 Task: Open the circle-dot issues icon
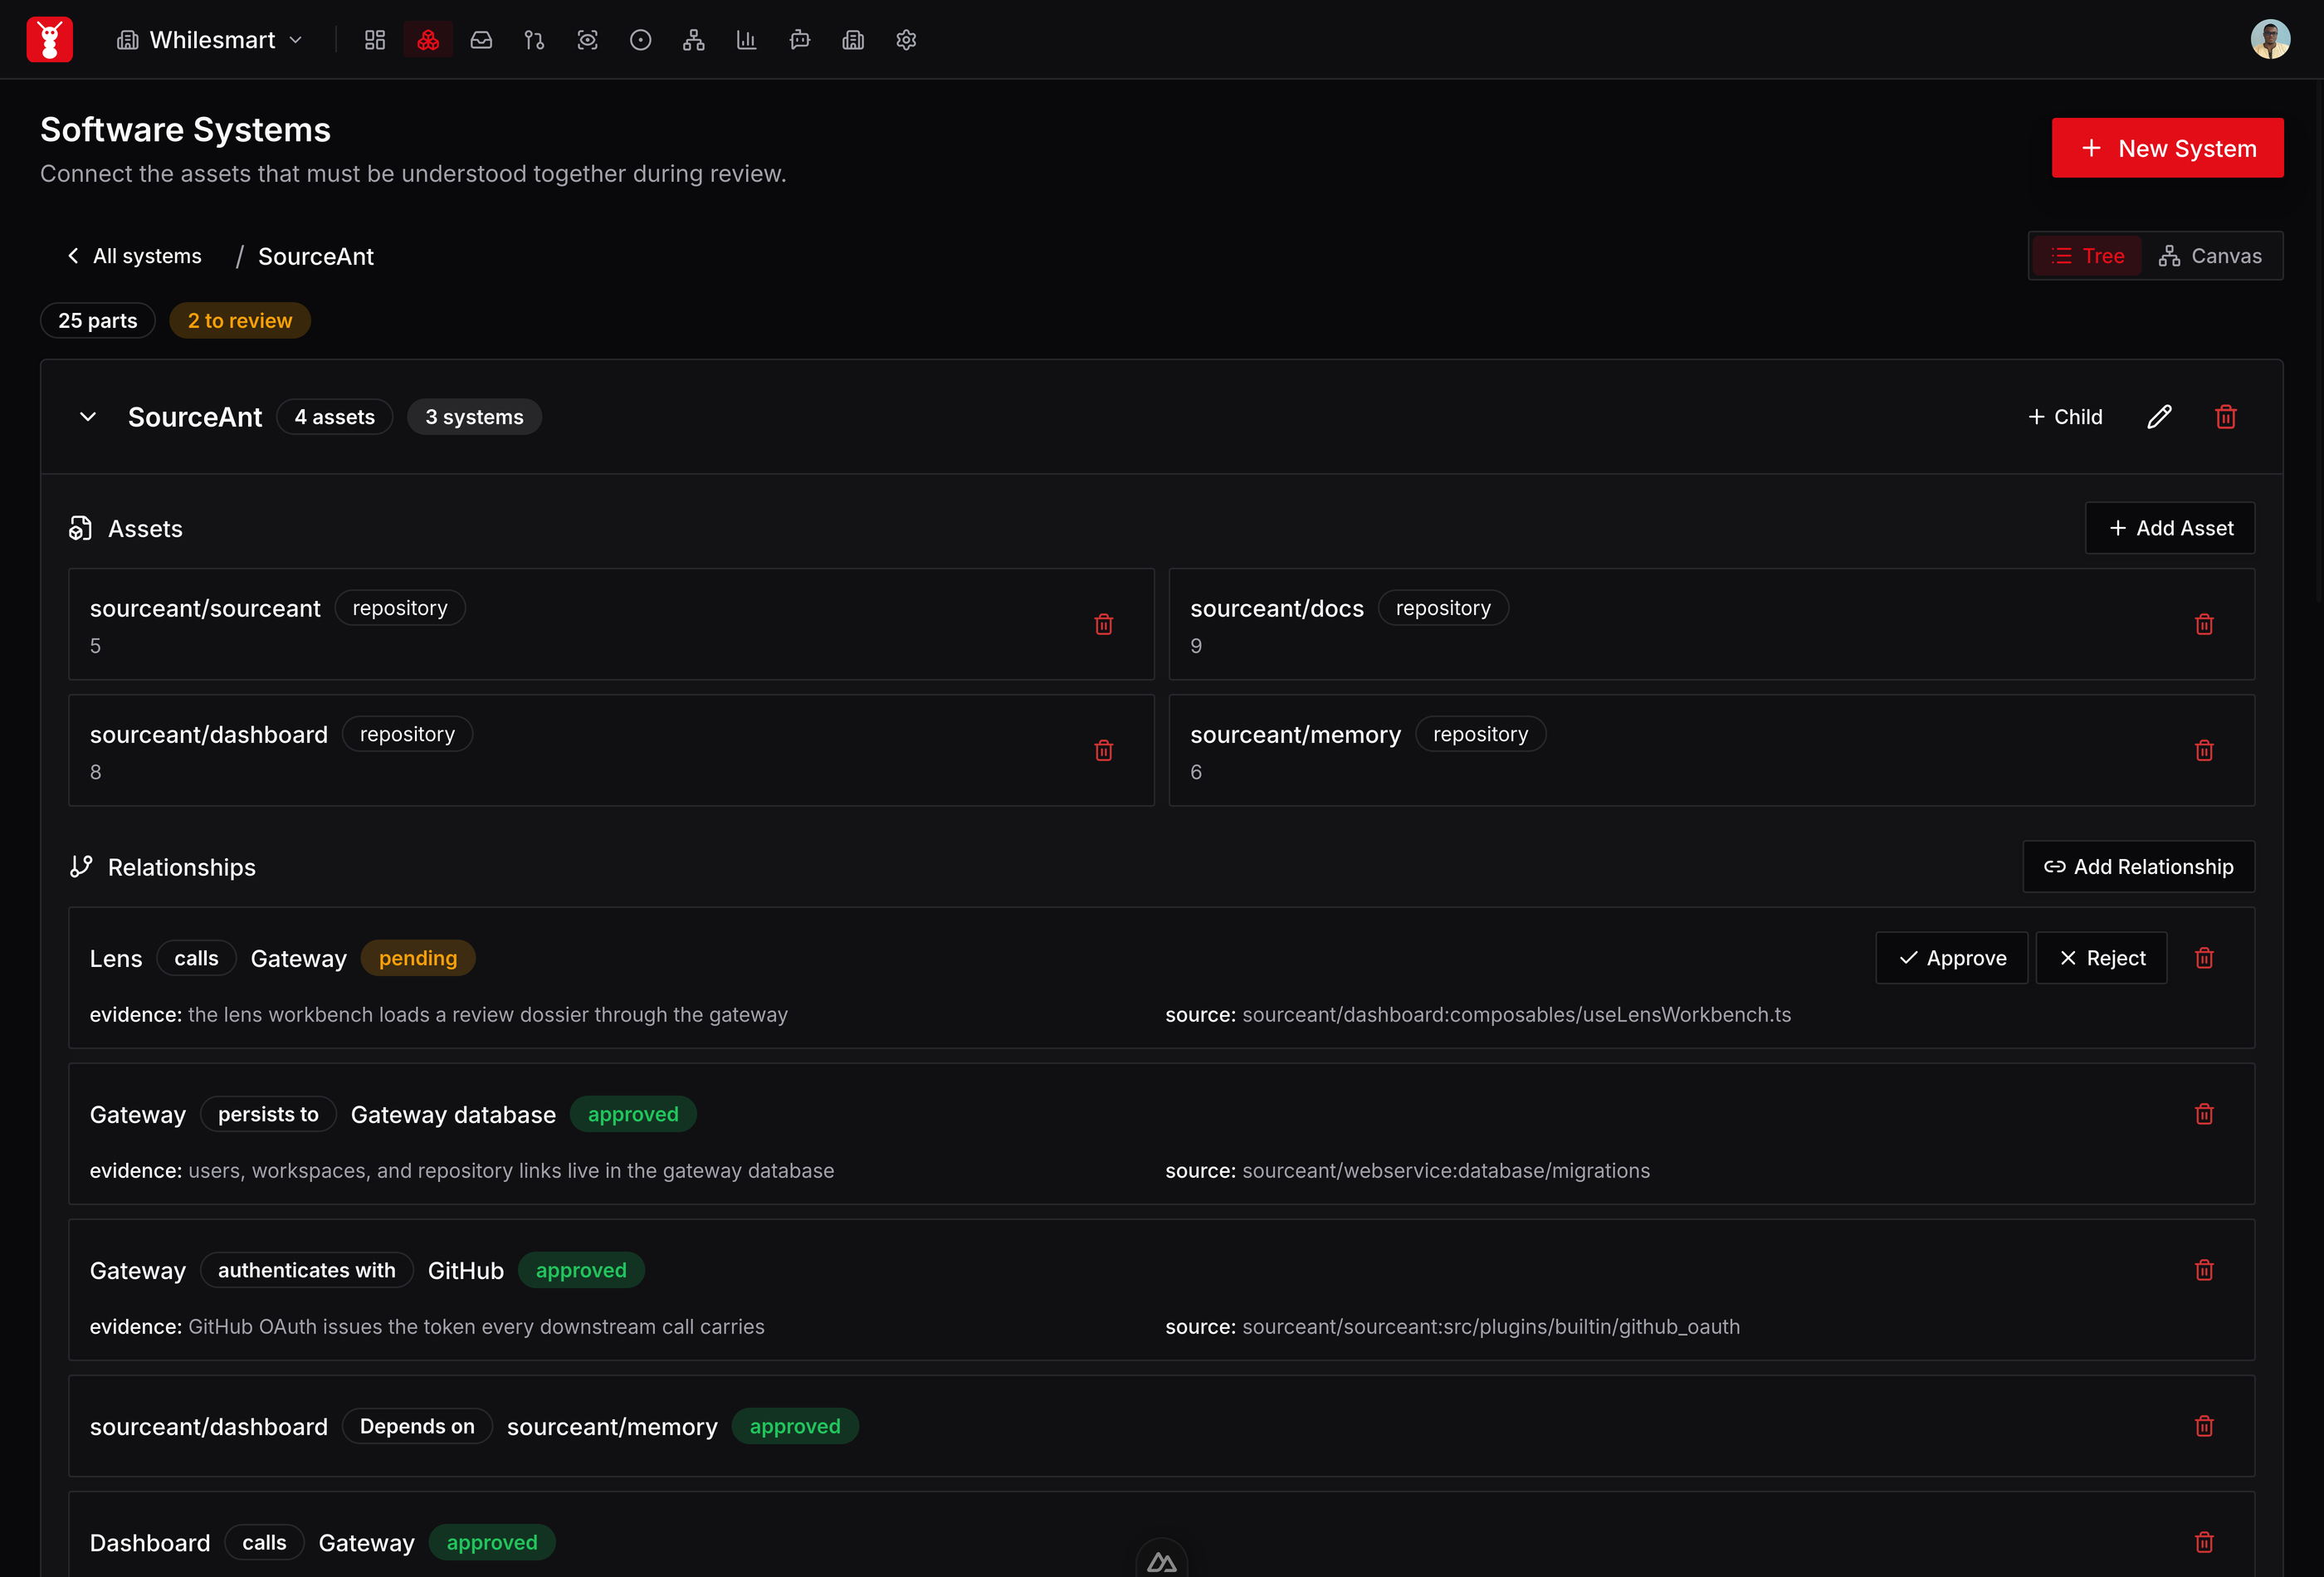coord(641,40)
